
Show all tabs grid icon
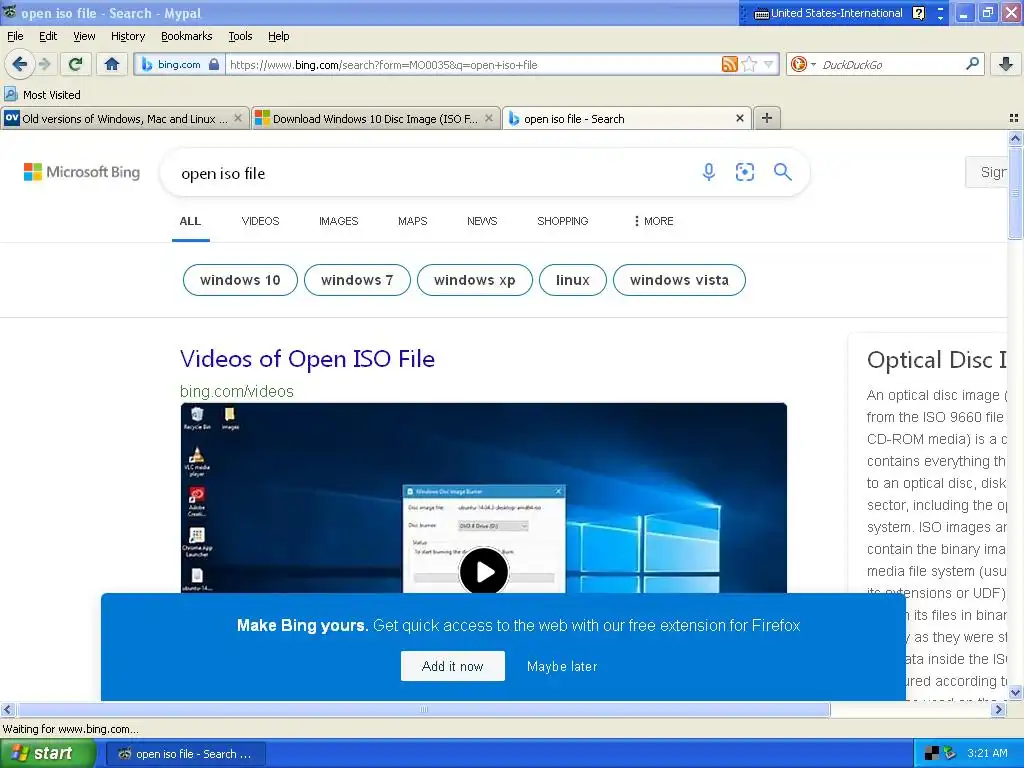[1014, 118]
